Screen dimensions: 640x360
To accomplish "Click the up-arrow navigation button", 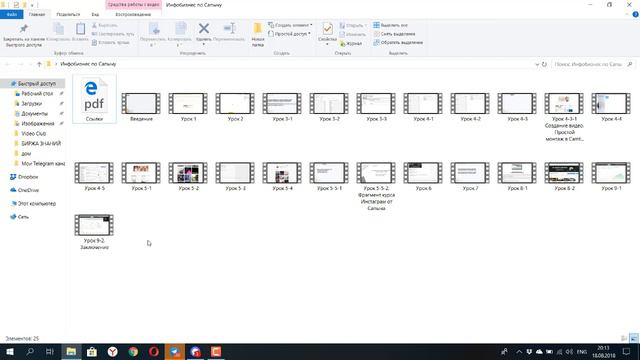I will (x=39, y=64).
